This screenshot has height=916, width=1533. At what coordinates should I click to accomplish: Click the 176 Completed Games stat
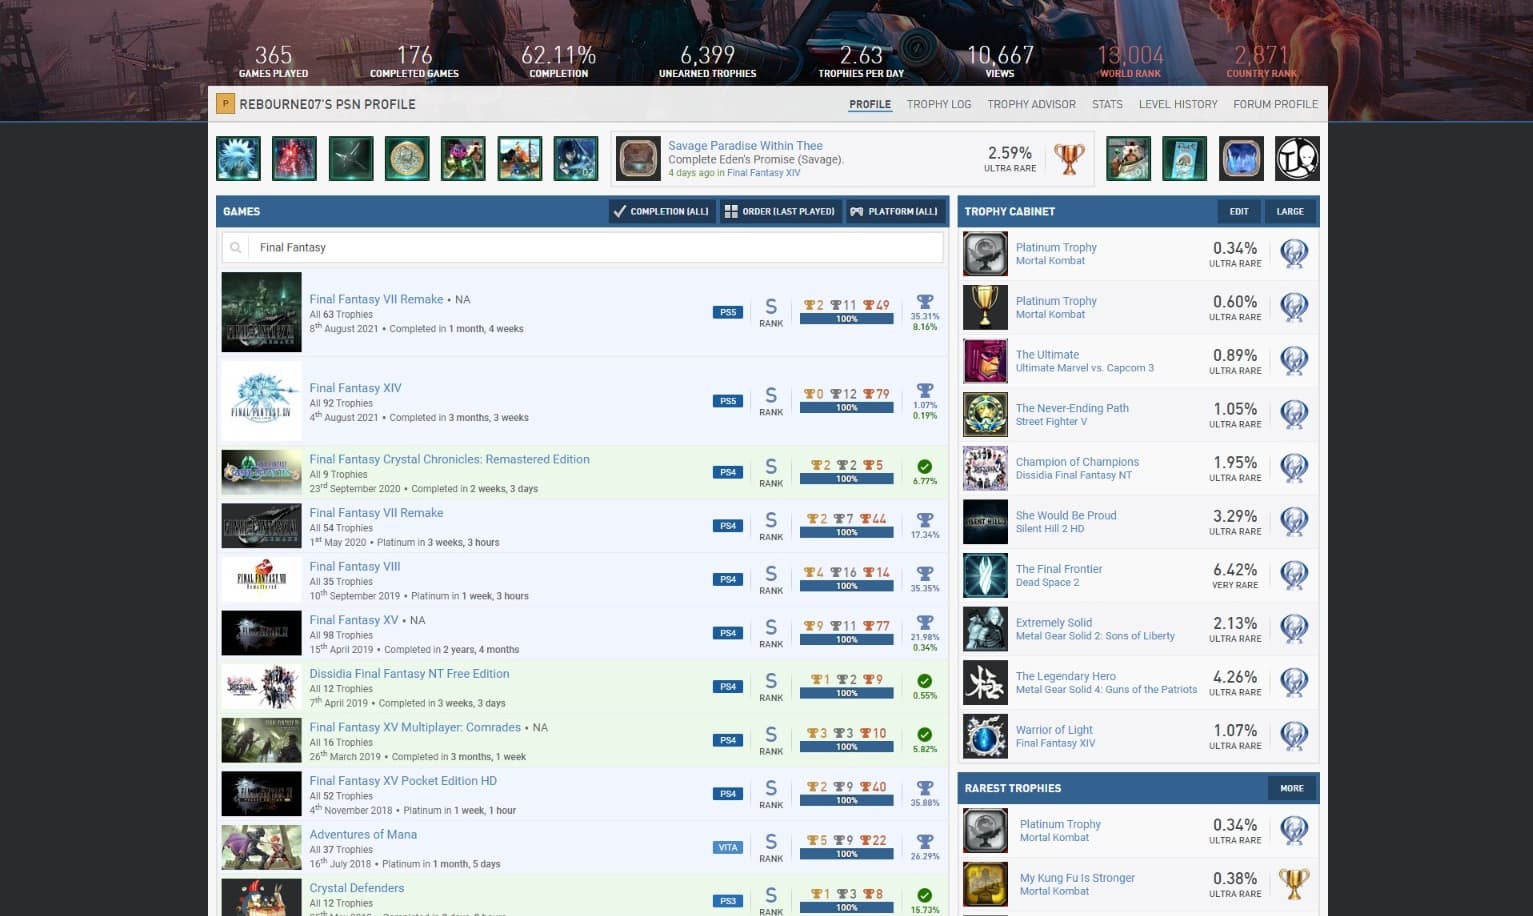pos(414,60)
